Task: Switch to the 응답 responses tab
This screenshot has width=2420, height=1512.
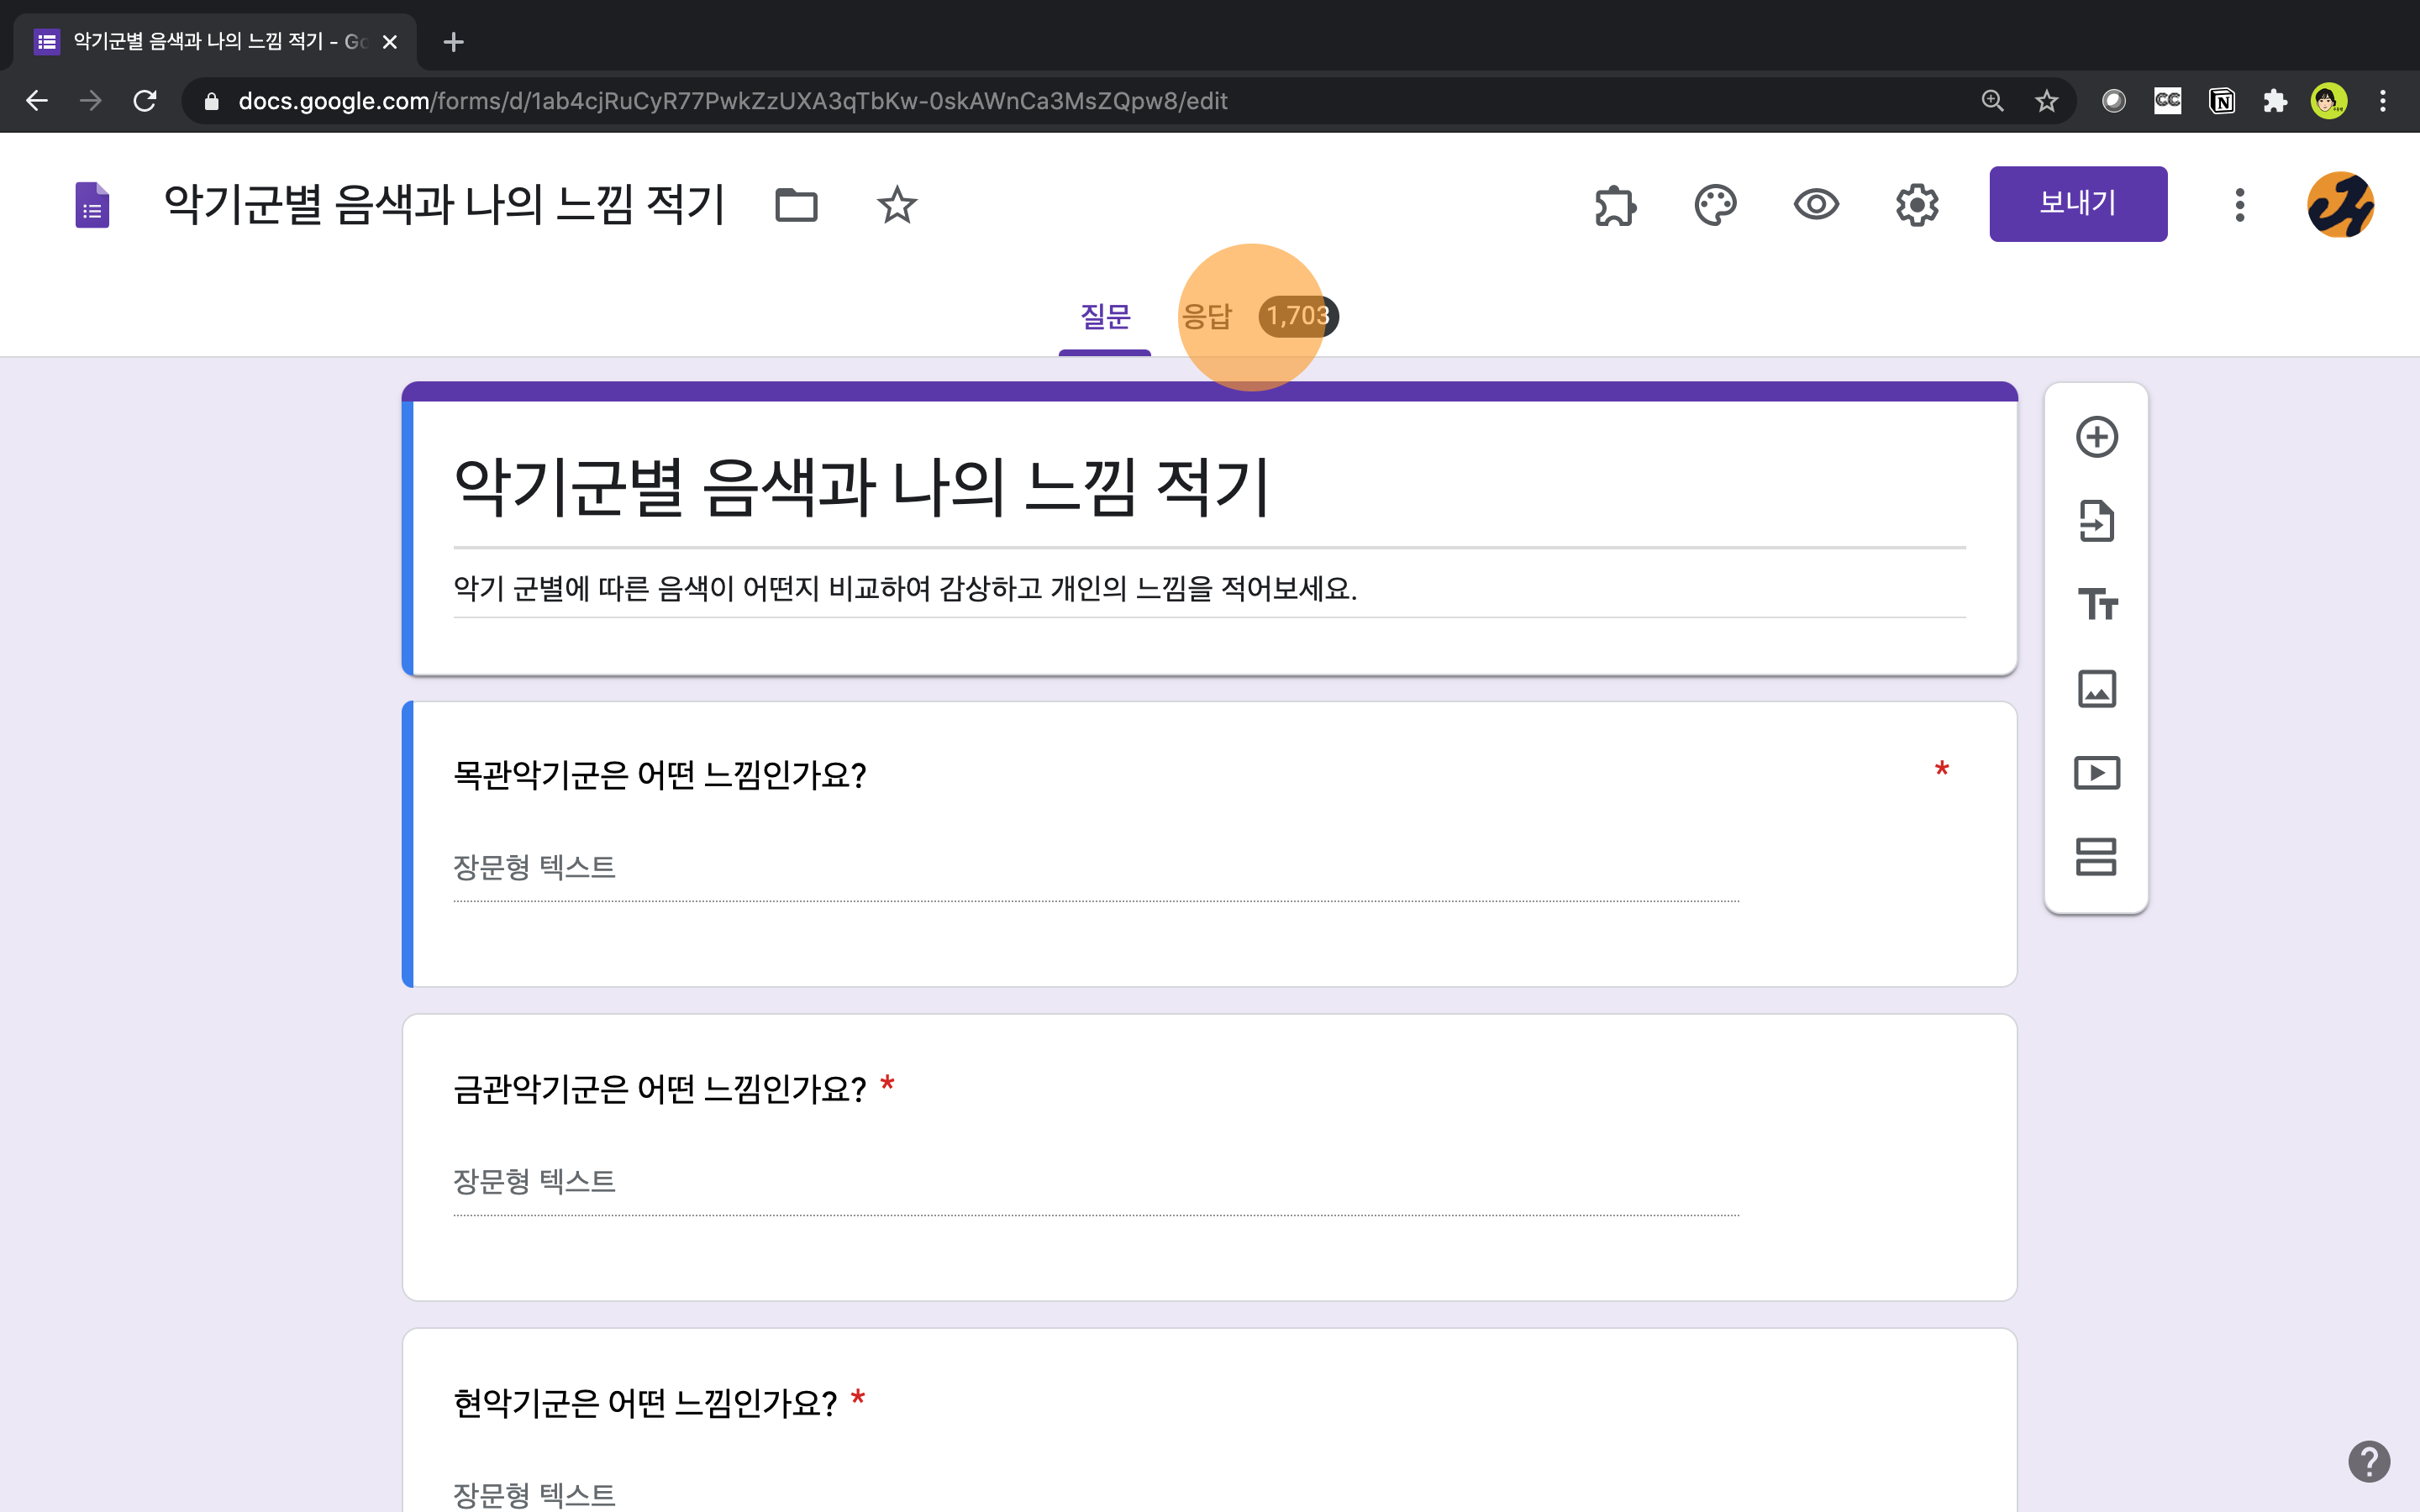Action: tap(1207, 317)
